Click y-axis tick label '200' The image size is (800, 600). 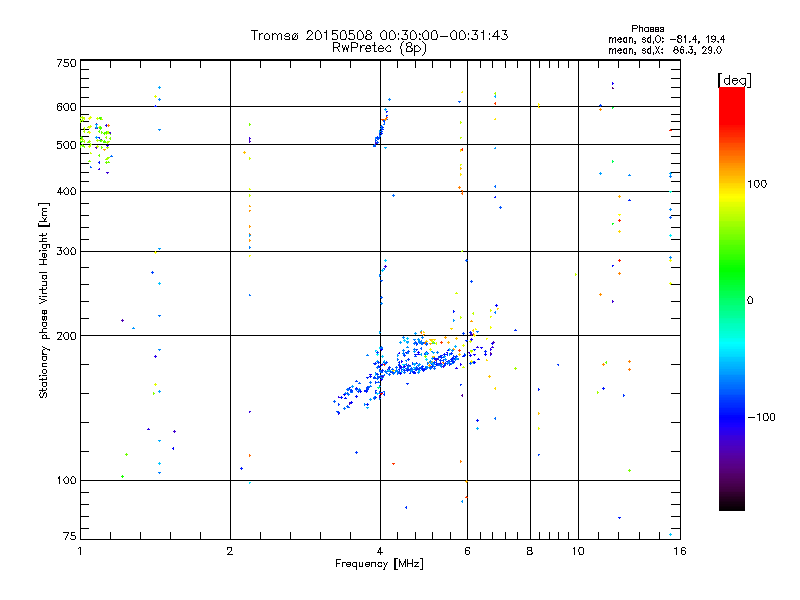pos(66,336)
